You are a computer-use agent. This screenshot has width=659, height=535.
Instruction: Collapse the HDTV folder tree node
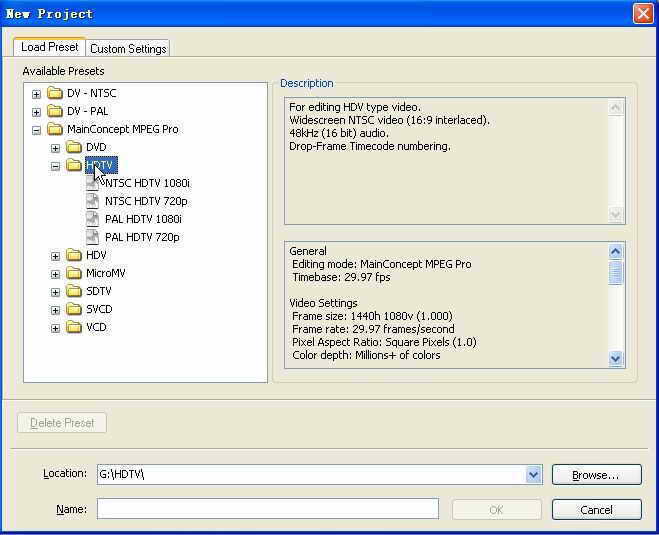tap(56, 165)
